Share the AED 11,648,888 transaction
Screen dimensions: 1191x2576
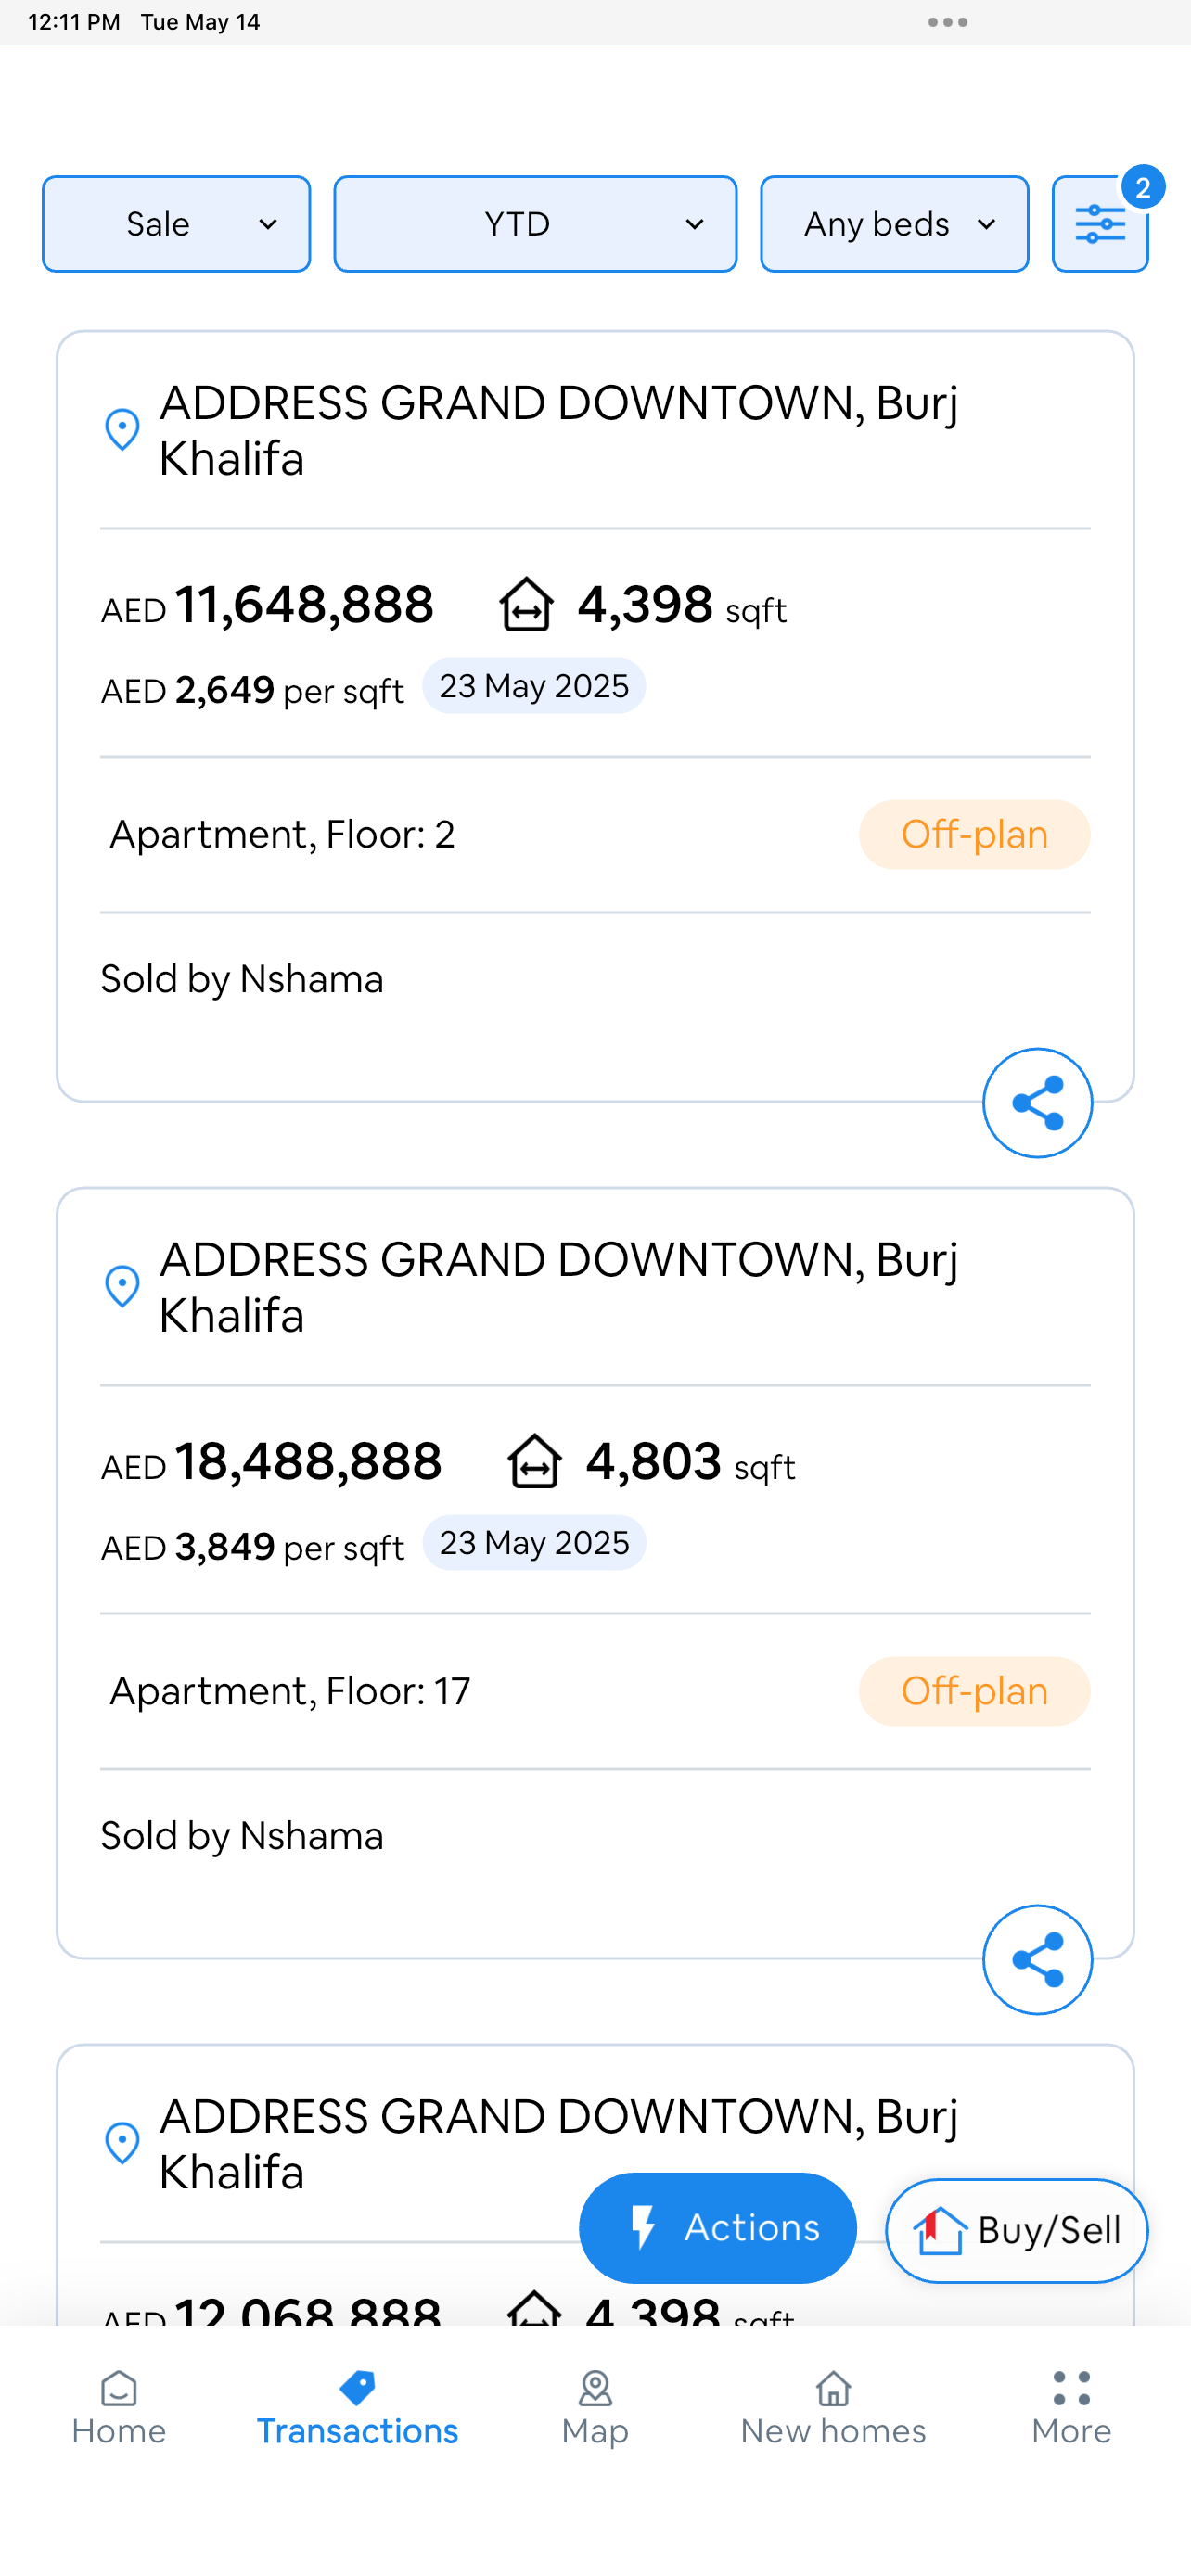1037,1103
